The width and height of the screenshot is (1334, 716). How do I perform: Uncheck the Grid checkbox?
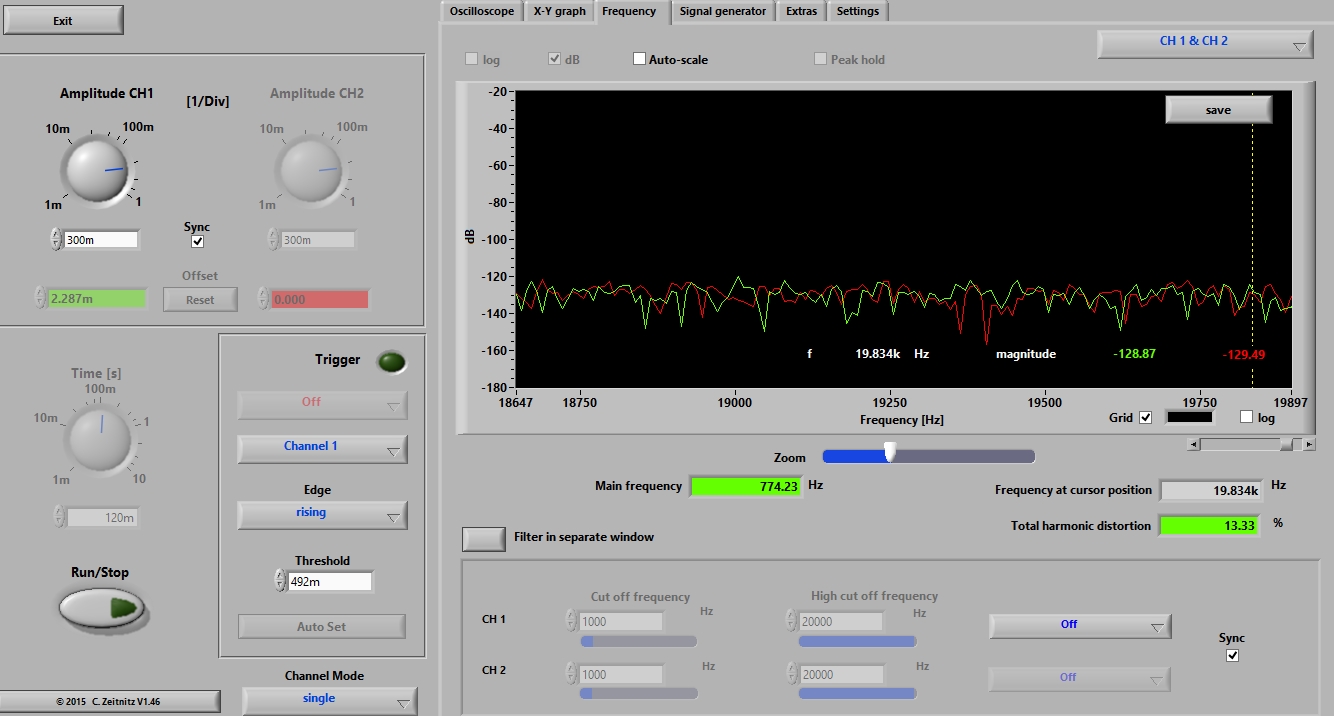coord(1145,418)
